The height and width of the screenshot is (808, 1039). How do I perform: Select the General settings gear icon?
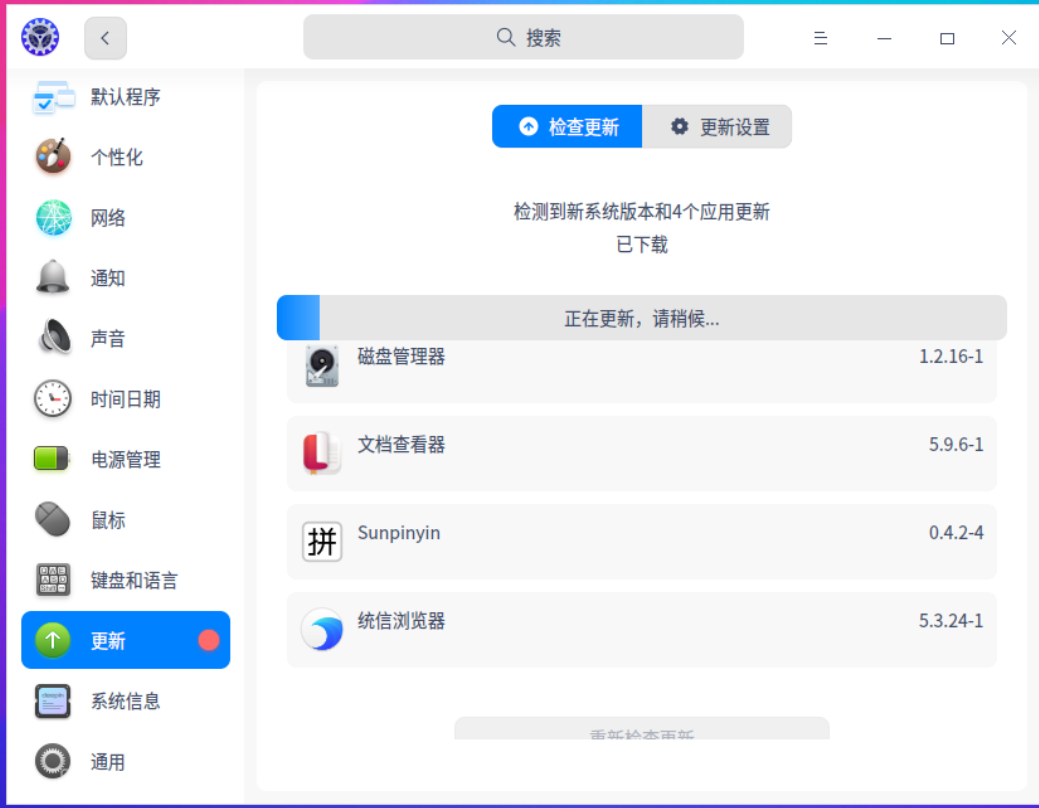point(53,762)
